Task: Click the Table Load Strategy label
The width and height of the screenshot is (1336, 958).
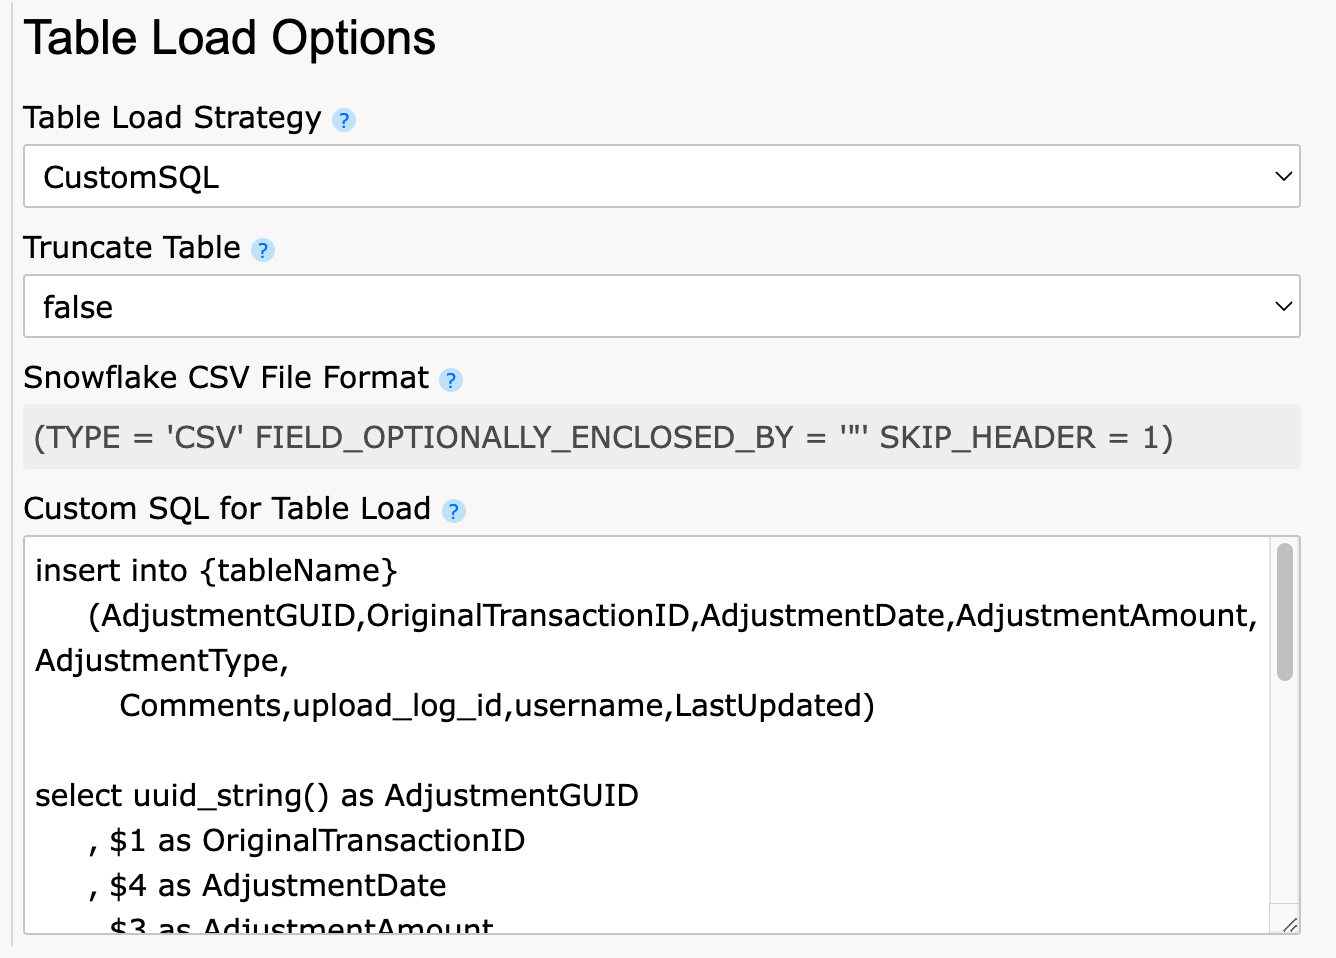Action: coord(172,118)
